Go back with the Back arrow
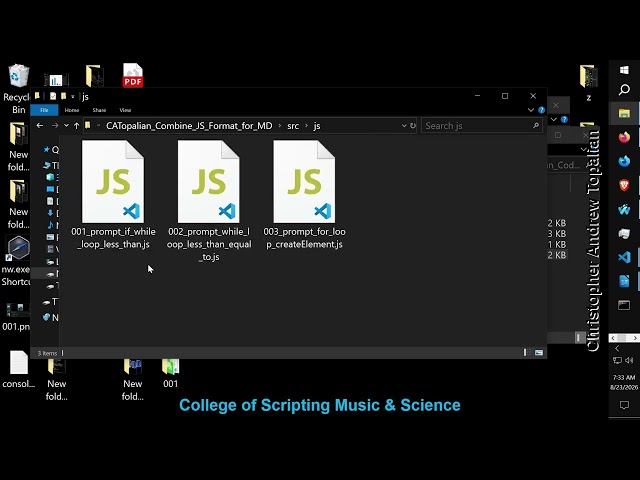Viewport: 640px width, 480px height. coord(40,126)
